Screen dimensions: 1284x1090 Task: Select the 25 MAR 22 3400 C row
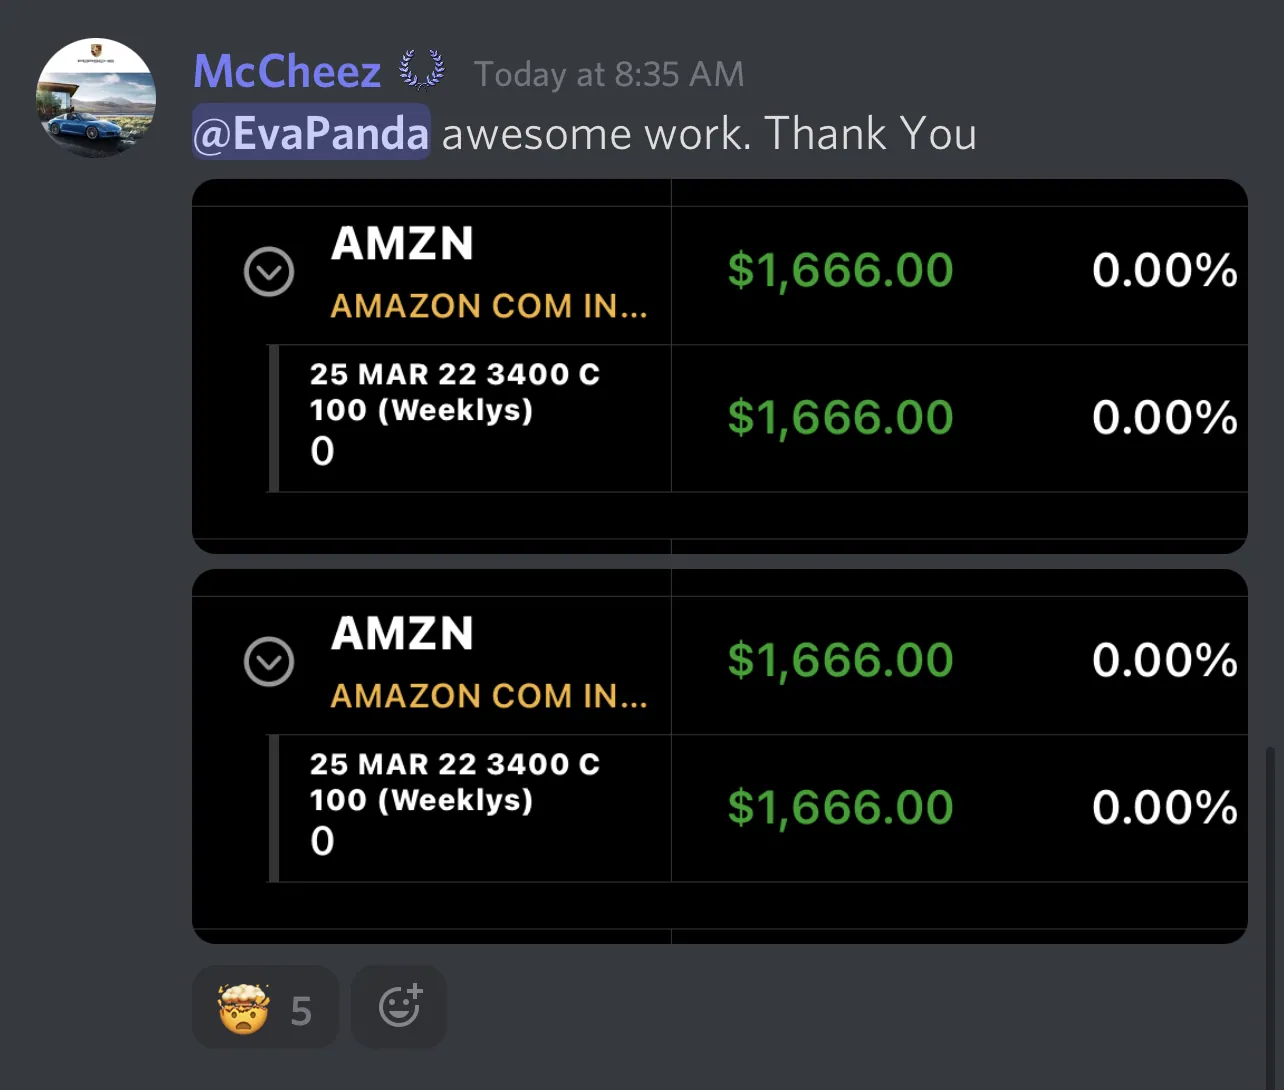coord(455,373)
